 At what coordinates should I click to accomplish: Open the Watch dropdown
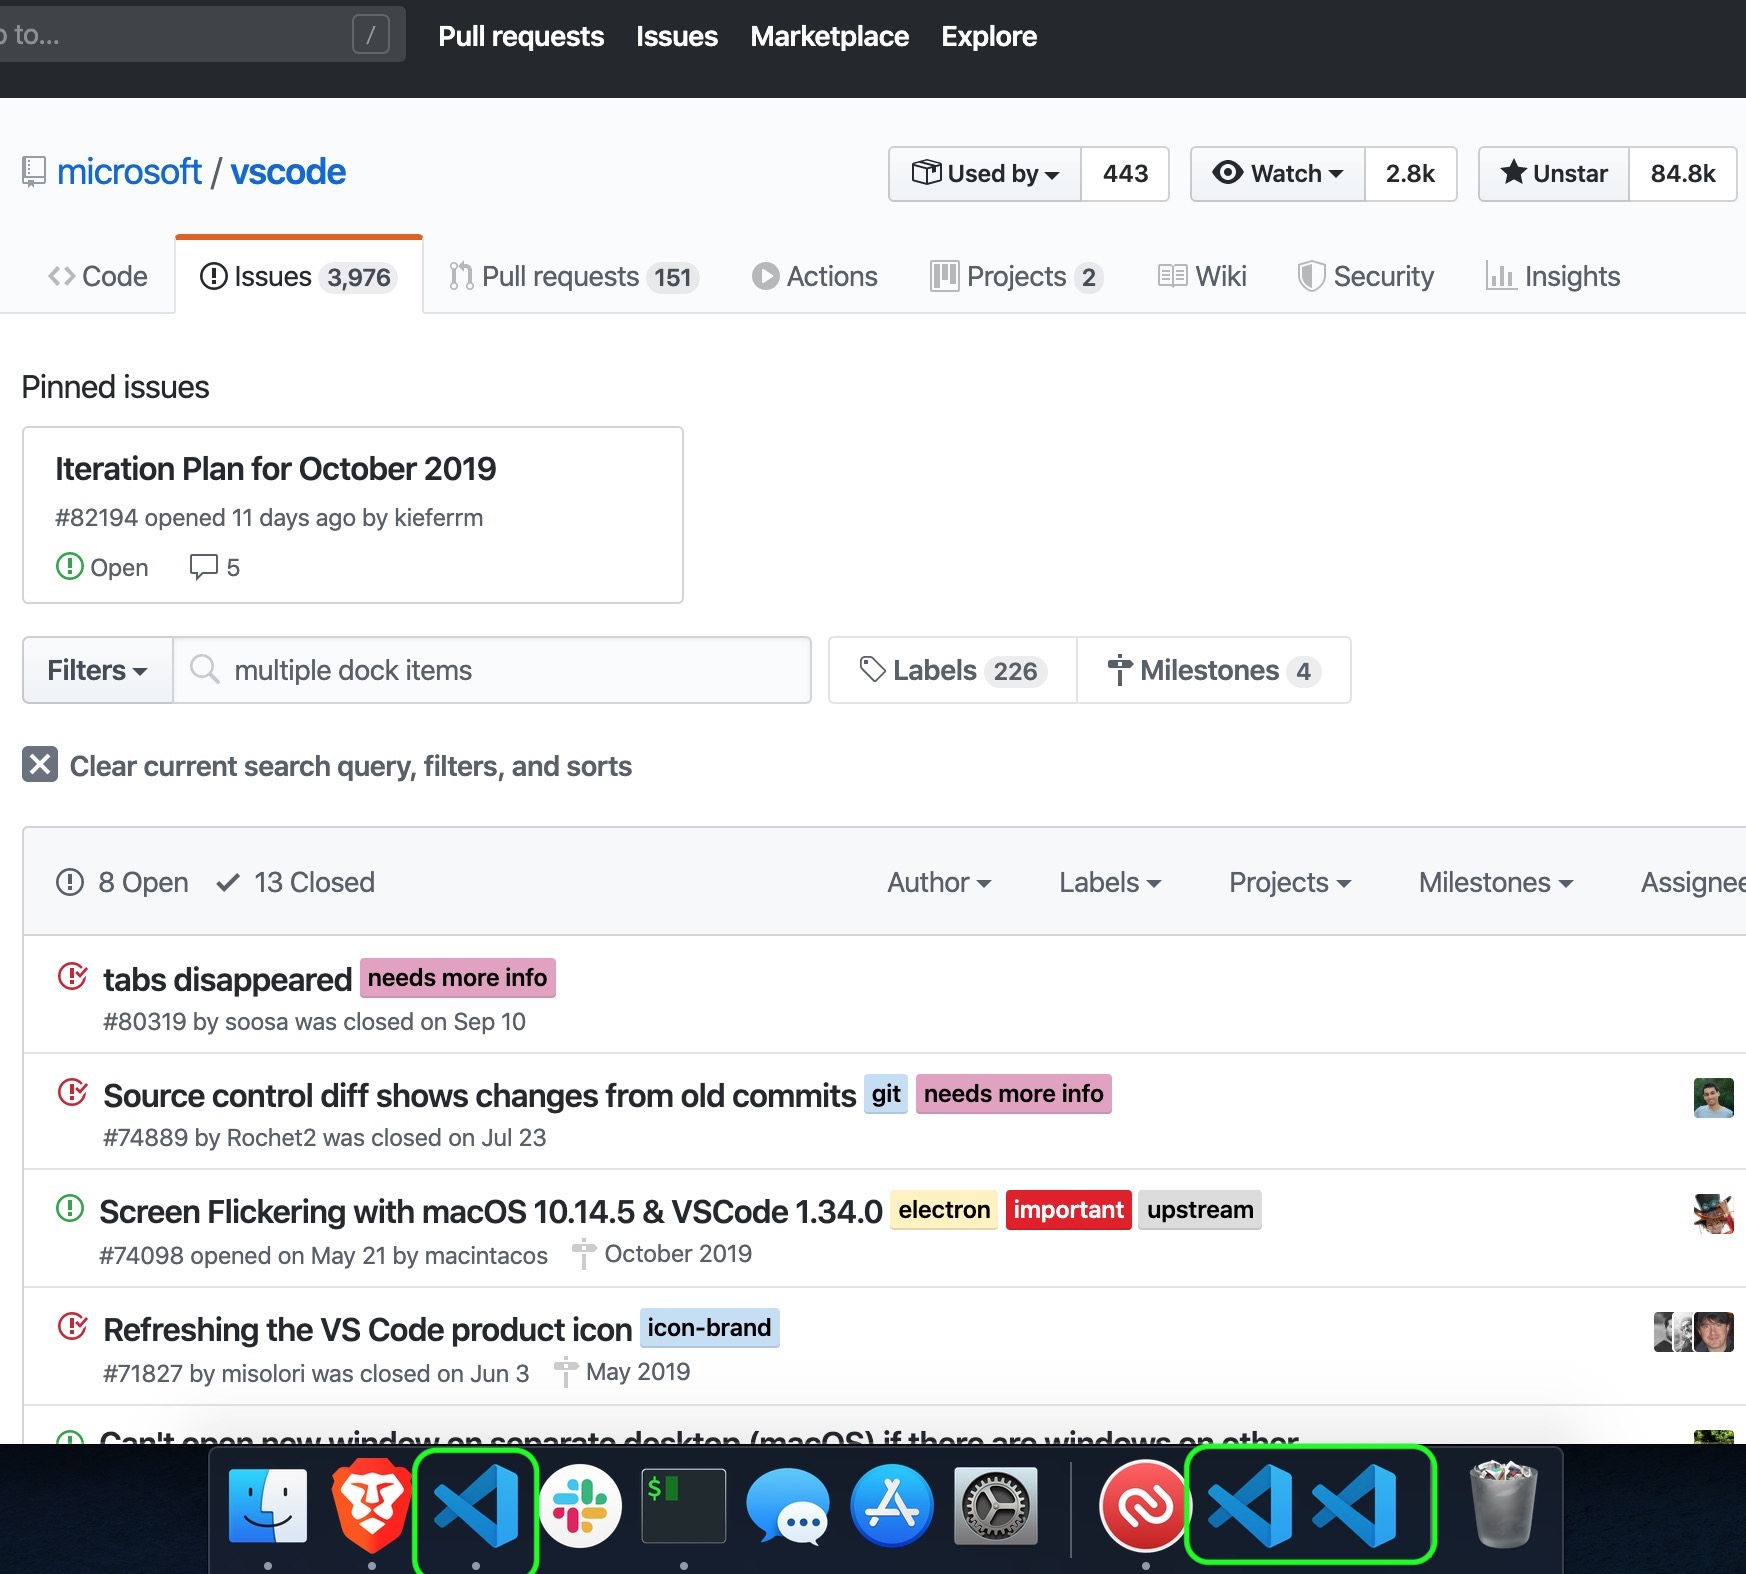(x=1278, y=174)
